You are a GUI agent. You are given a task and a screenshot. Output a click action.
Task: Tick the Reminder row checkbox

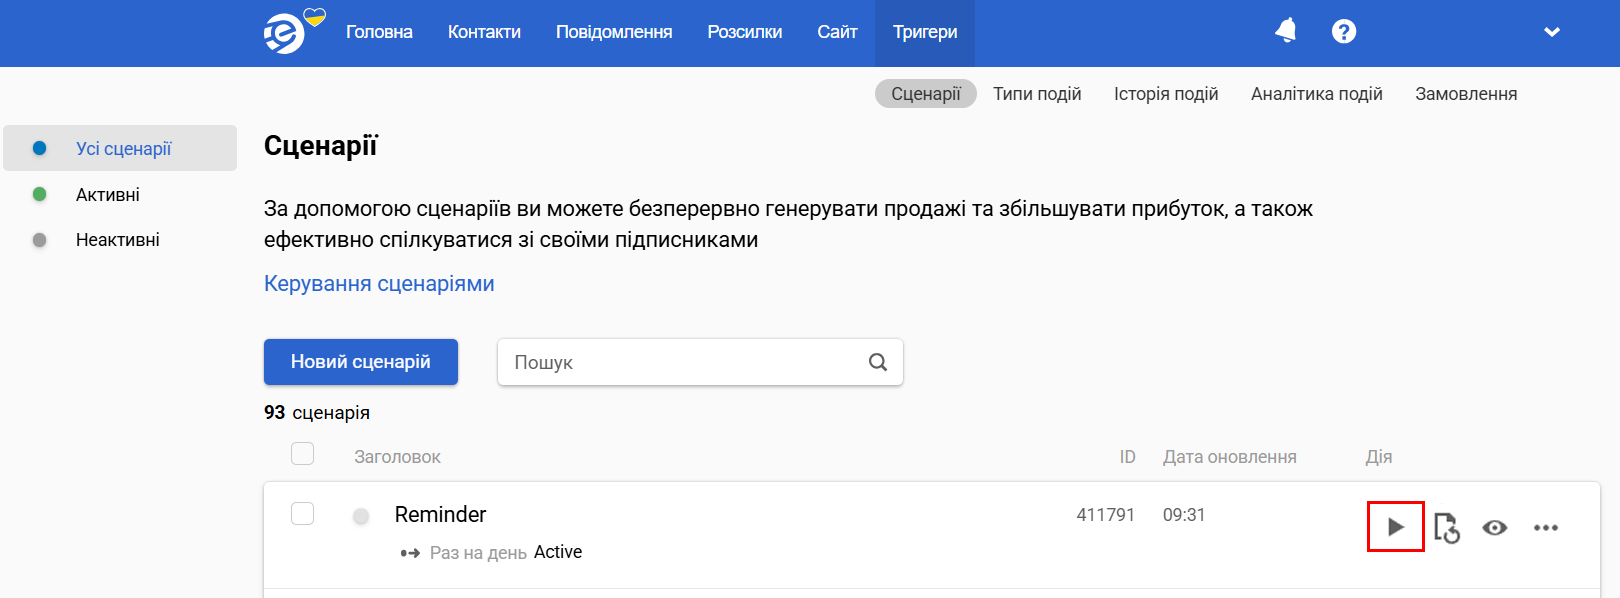click(x=302, y=513)
